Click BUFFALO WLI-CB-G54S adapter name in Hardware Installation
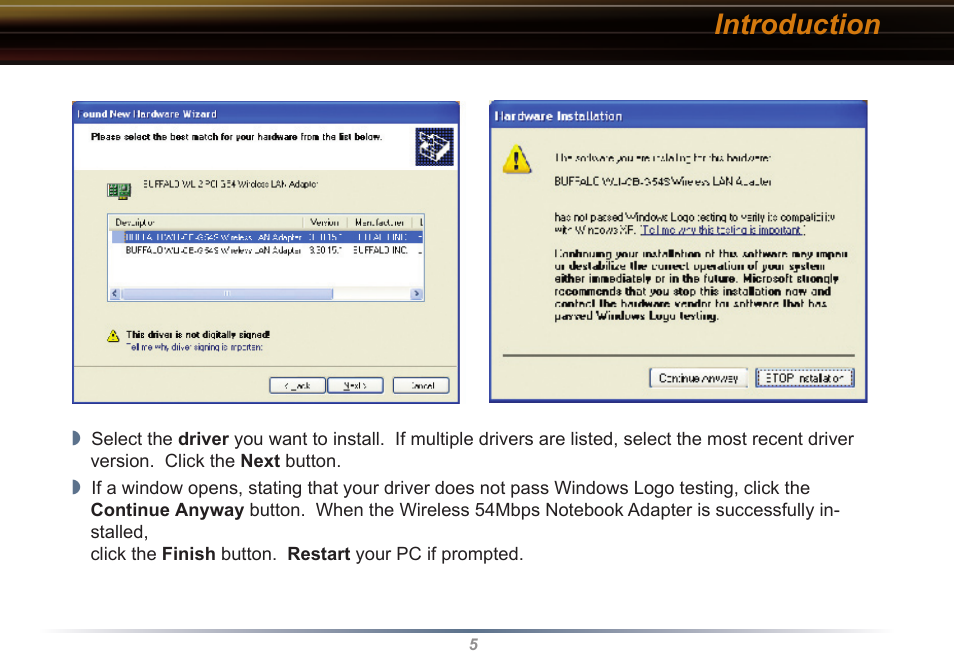The width and height of the screenshot is (954, 661). pos(663,181)
